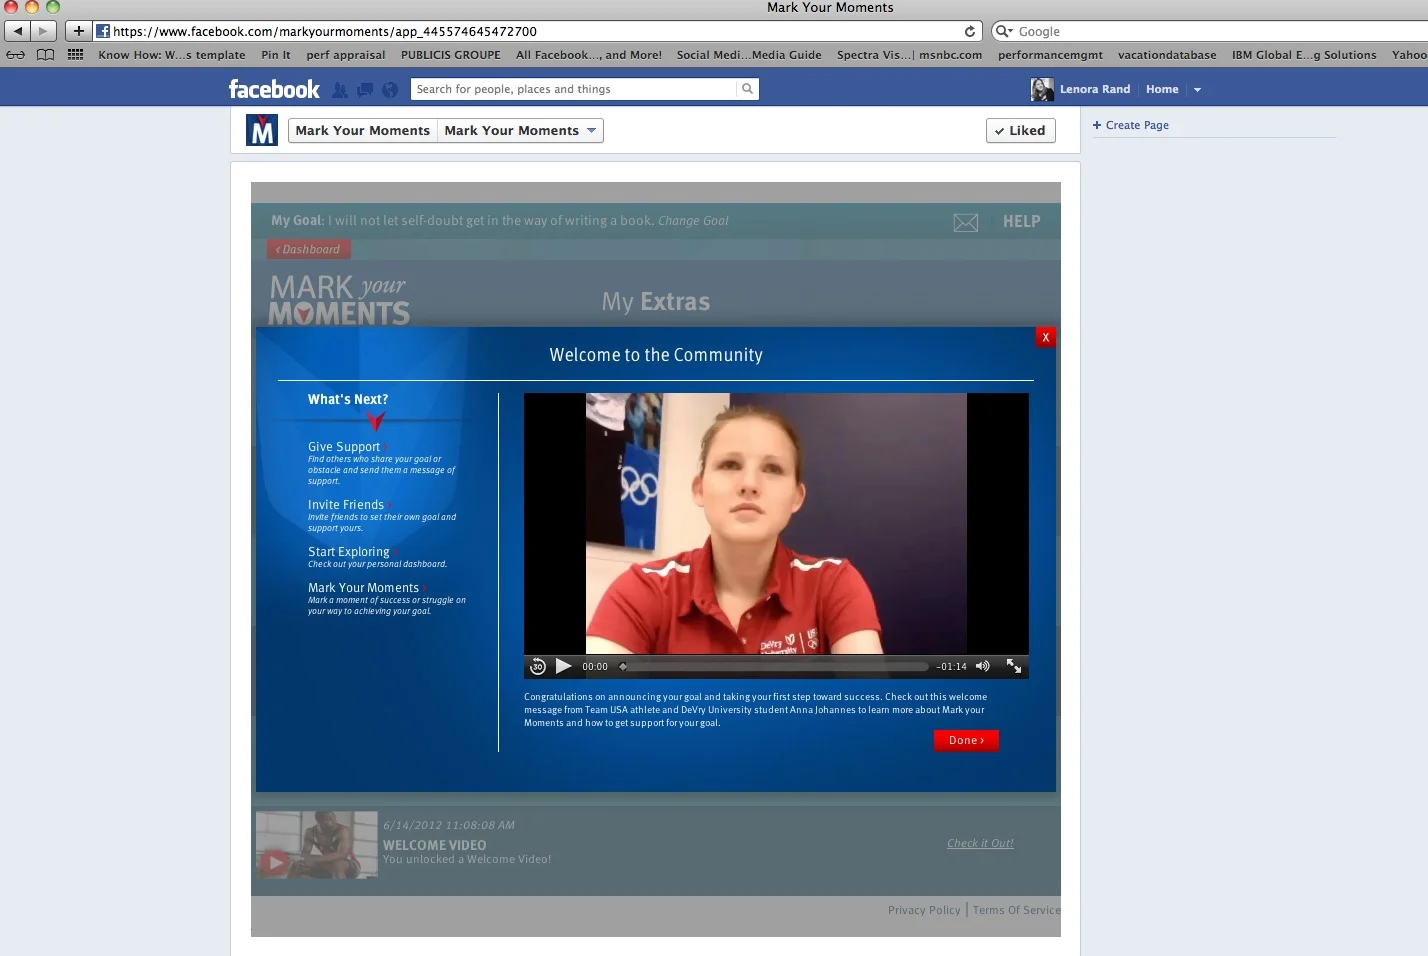Open Social Media Guide bookmark
Viewport: 1428px width, 956px height.
[x=749, y=55]
